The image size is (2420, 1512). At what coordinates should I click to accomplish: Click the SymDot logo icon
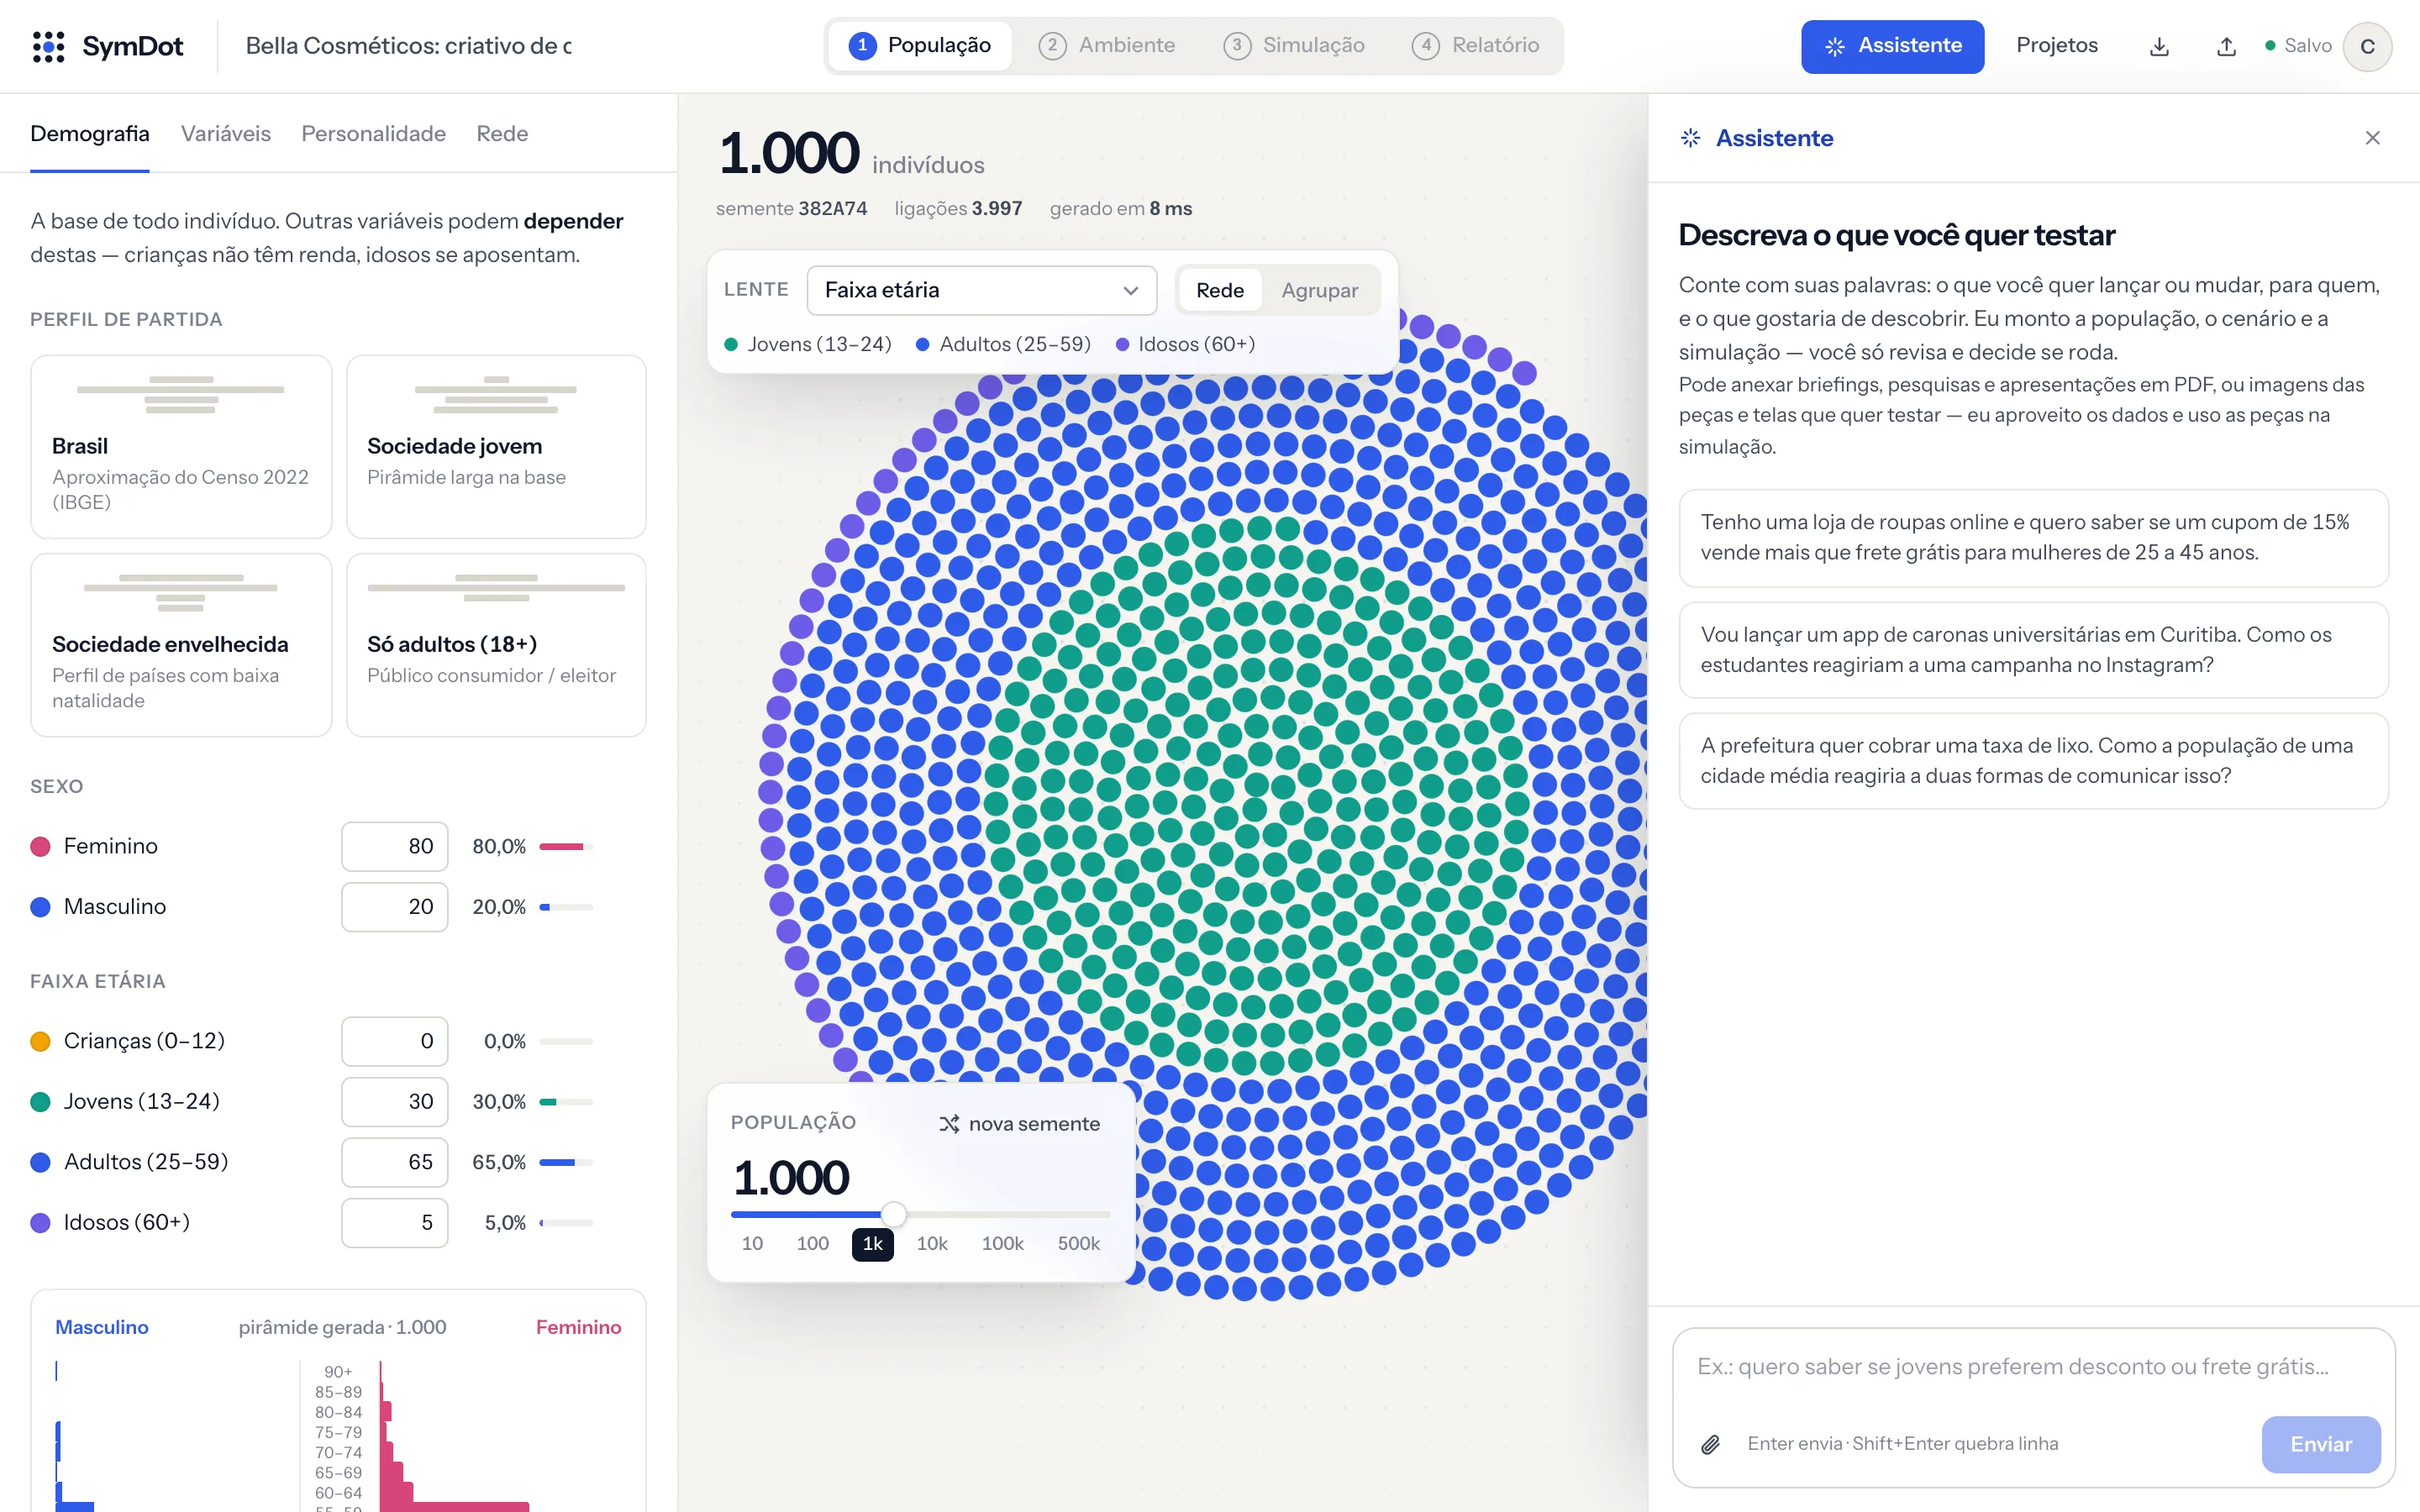pyautogui.click(x=48, y=46)
